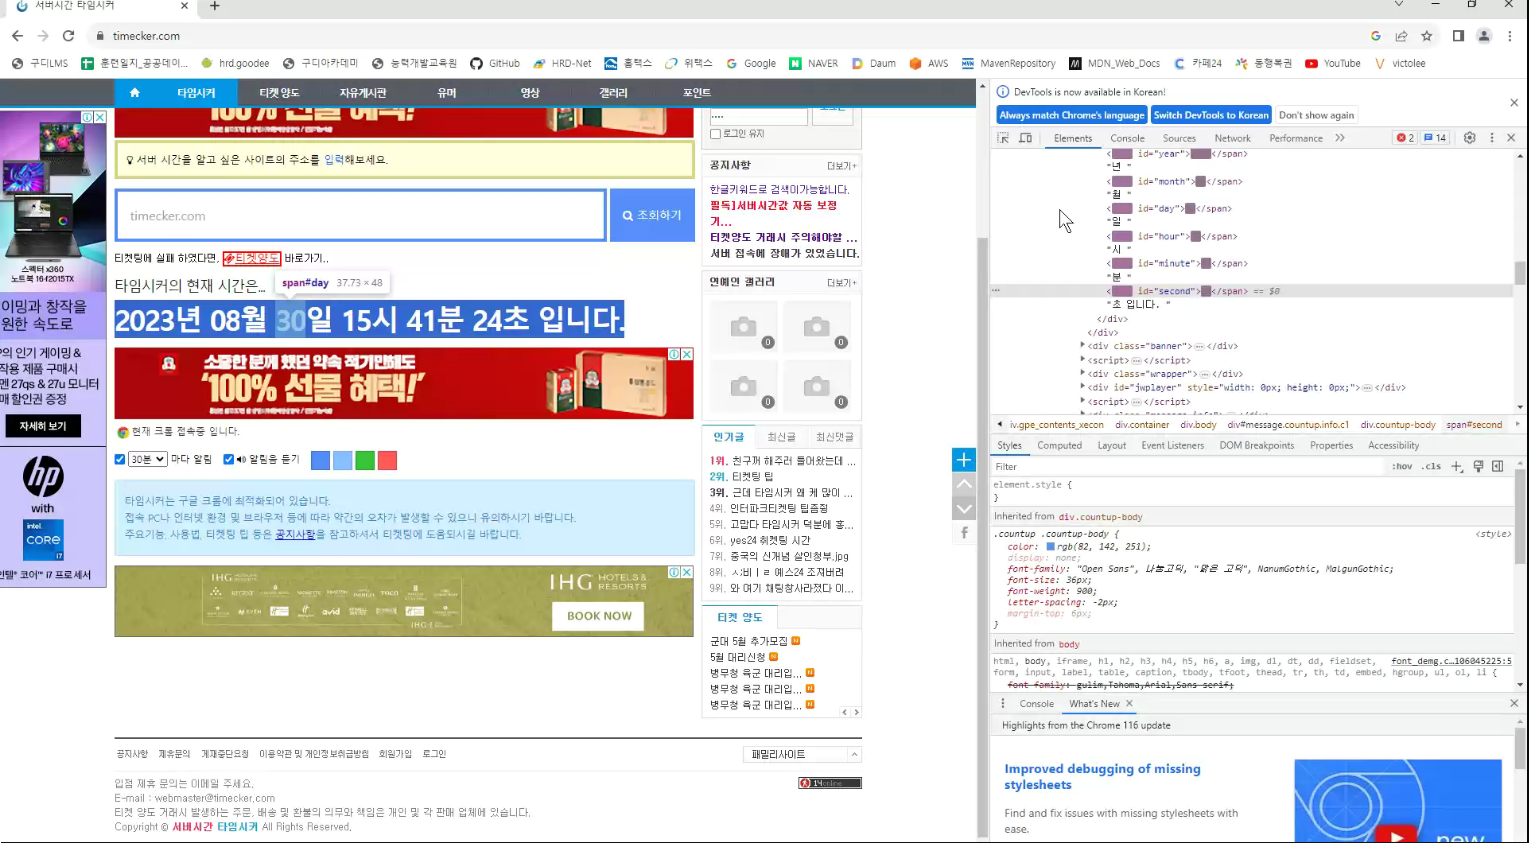
Task: Go back using the browser back arrow
Action: click(x=17, y=36)
